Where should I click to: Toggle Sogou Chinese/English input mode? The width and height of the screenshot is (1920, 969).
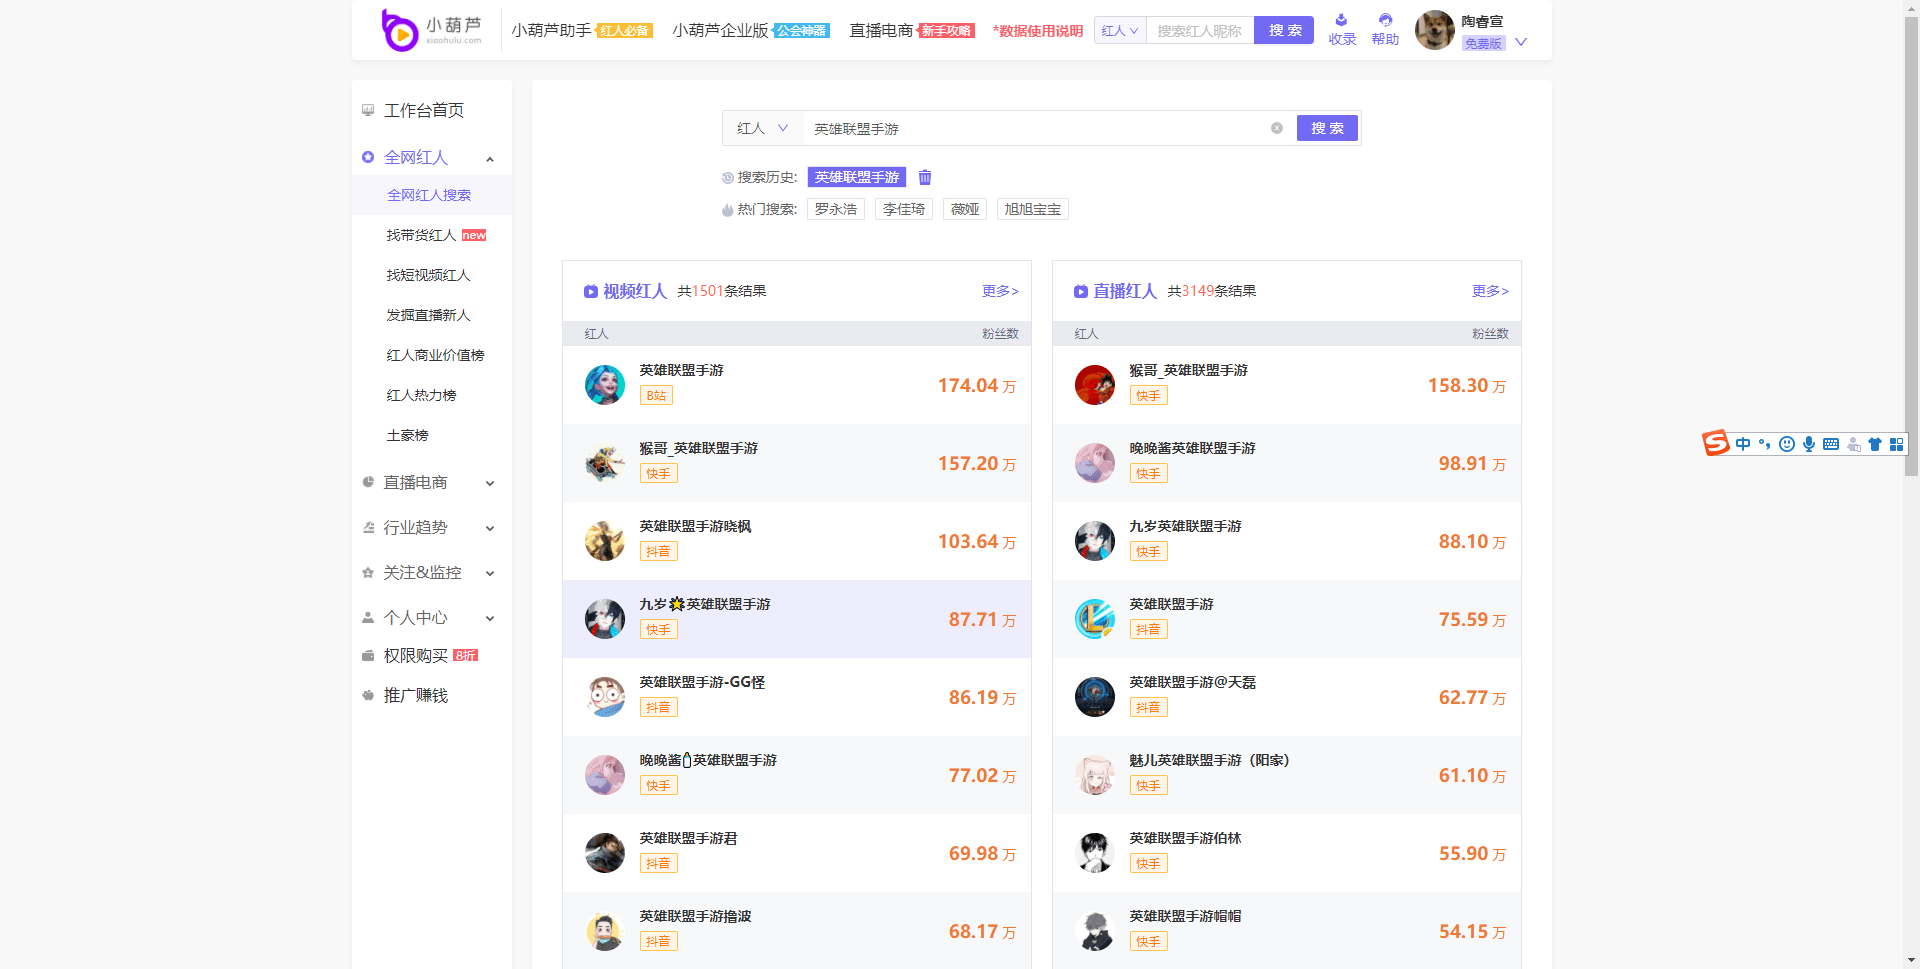pos(1743,444)
